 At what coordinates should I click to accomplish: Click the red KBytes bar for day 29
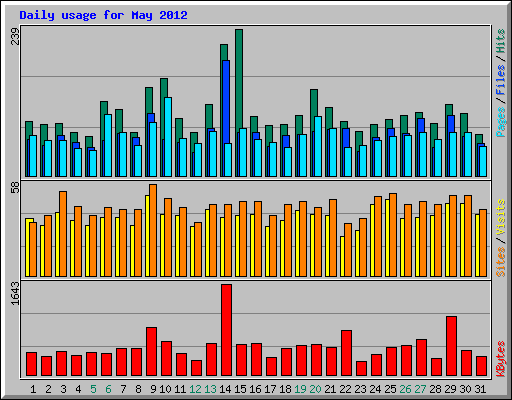[451, 346]
